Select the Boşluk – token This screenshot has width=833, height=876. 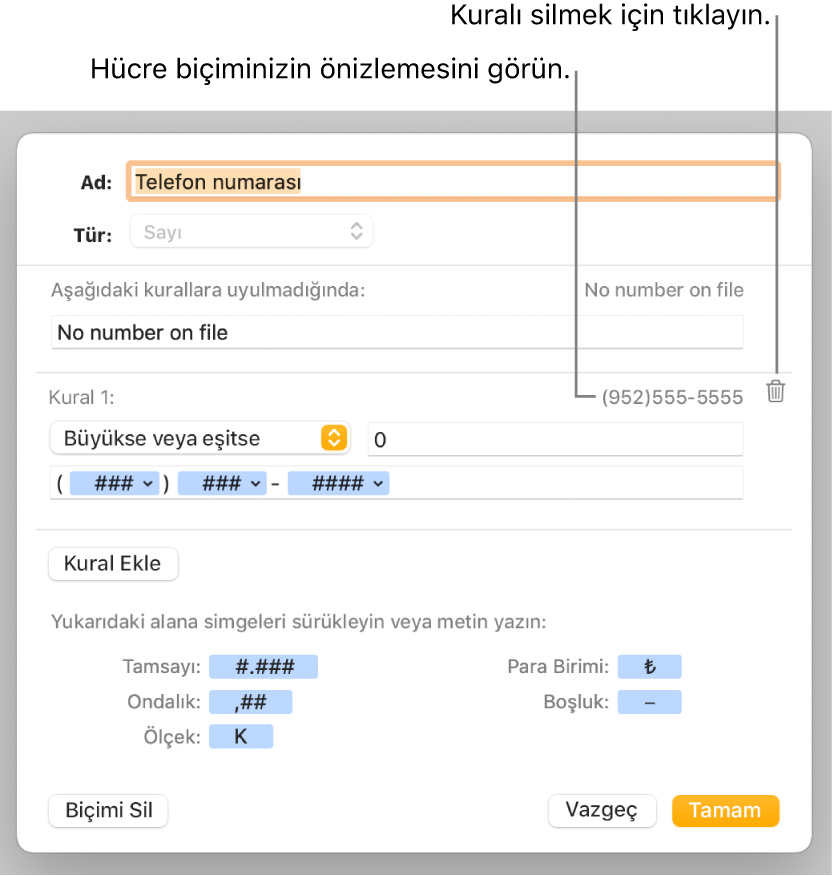pos(649,702)
